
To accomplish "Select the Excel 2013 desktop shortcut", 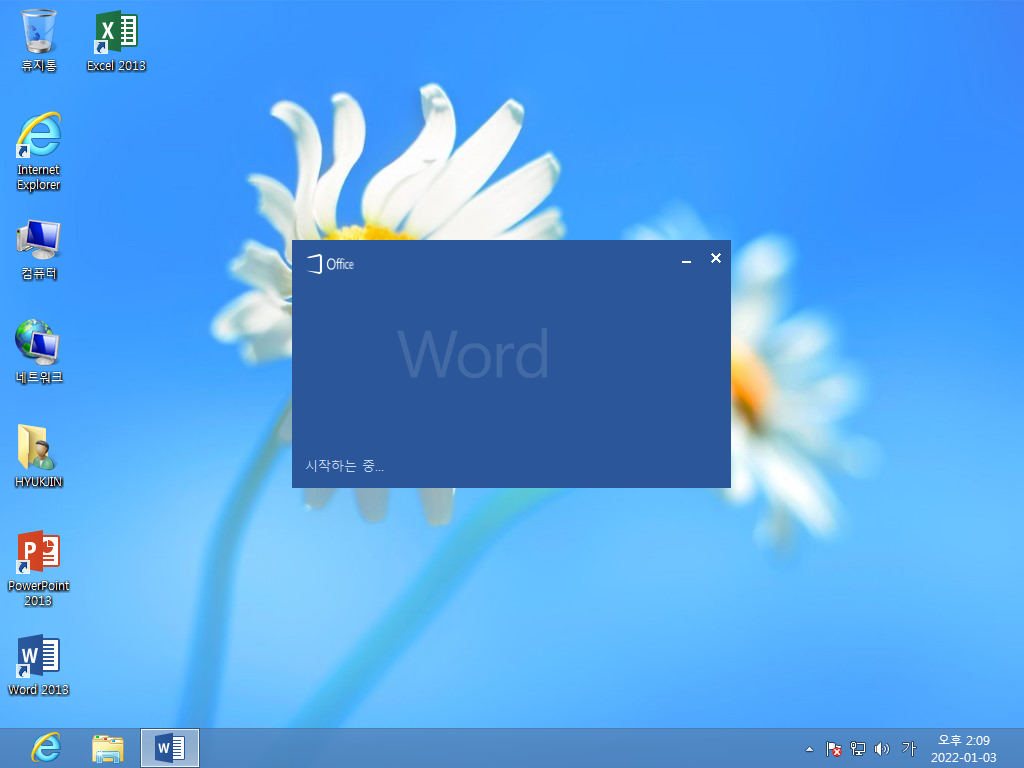I will point(116,40).
